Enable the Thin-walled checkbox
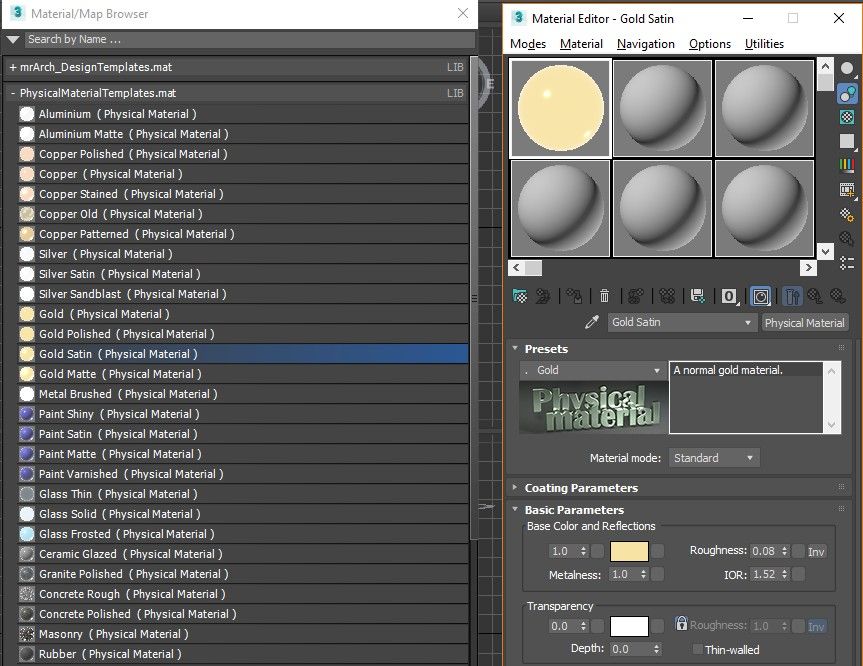This screenshot has width=863, height=666. point(697,650)
